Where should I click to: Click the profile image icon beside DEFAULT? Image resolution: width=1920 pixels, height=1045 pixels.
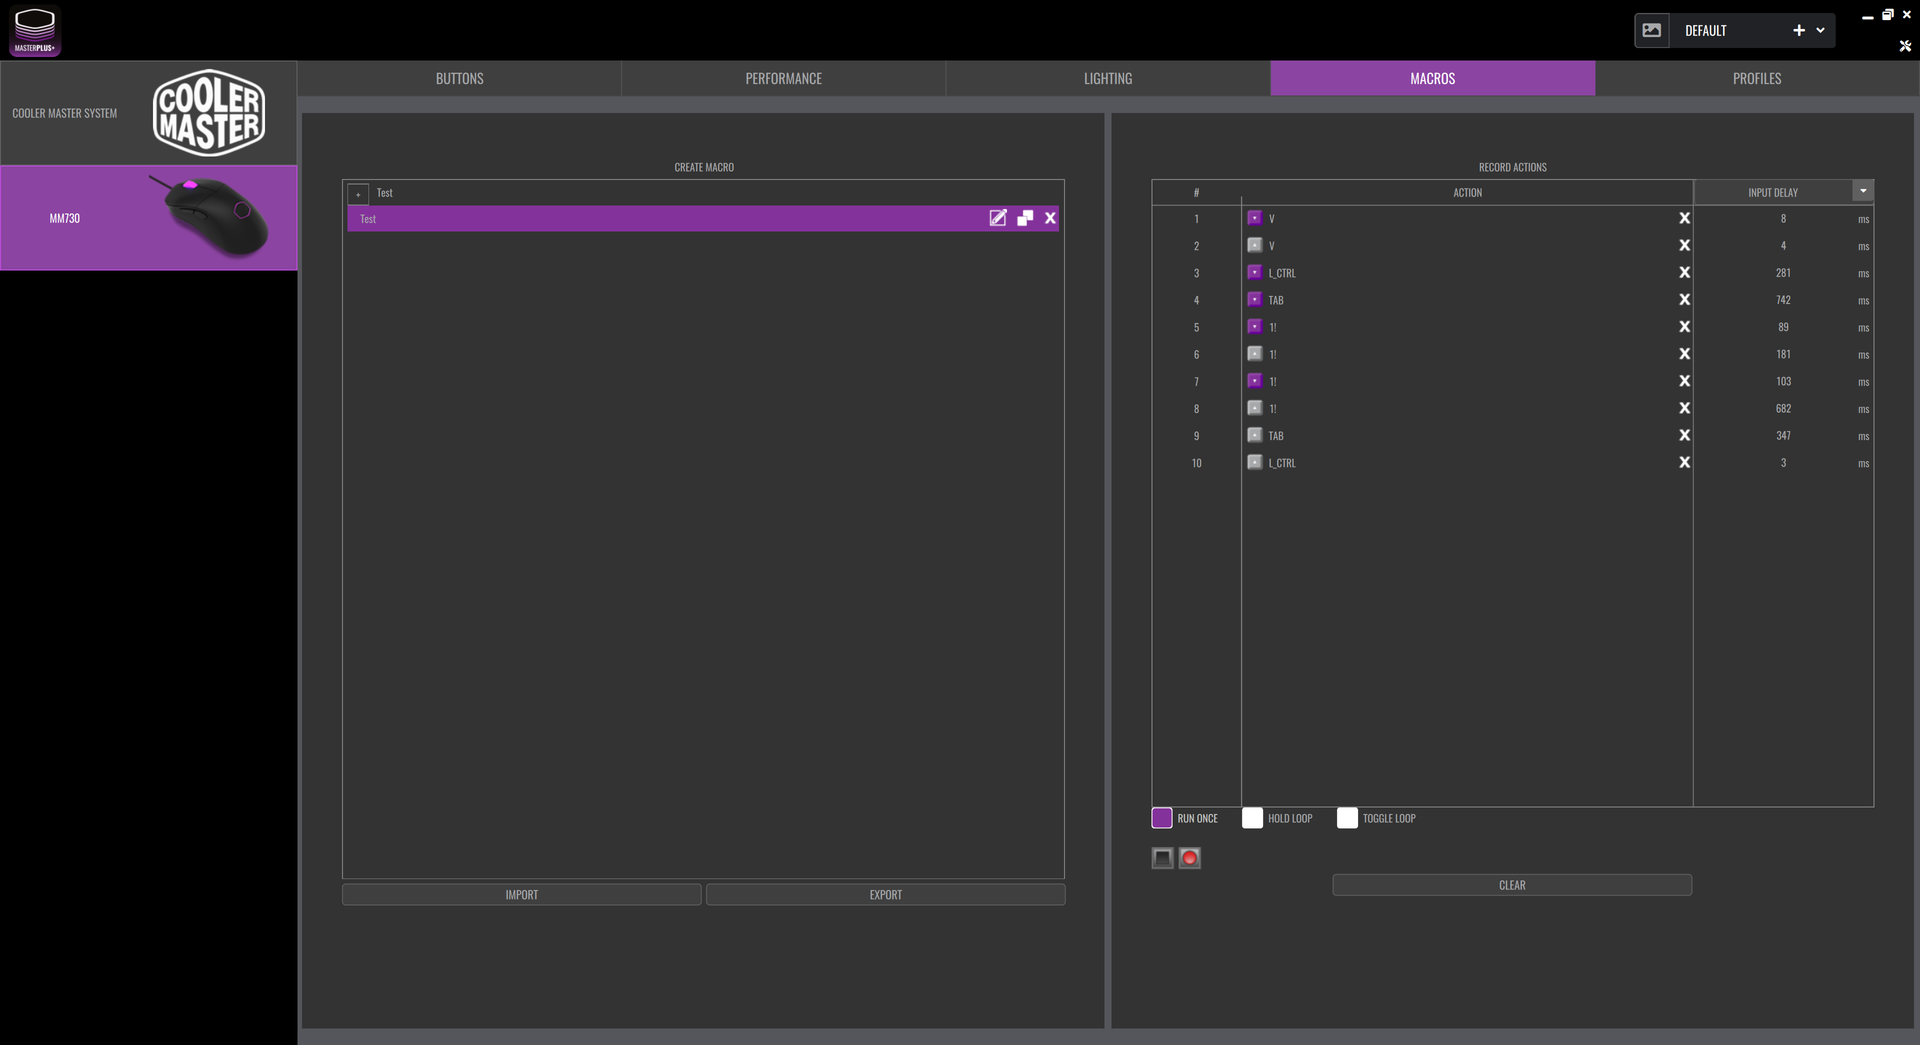1652,31
